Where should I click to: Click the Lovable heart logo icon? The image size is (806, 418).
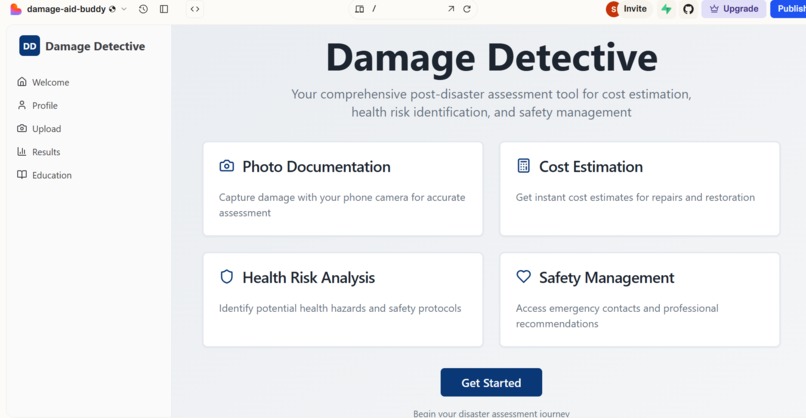16,9
